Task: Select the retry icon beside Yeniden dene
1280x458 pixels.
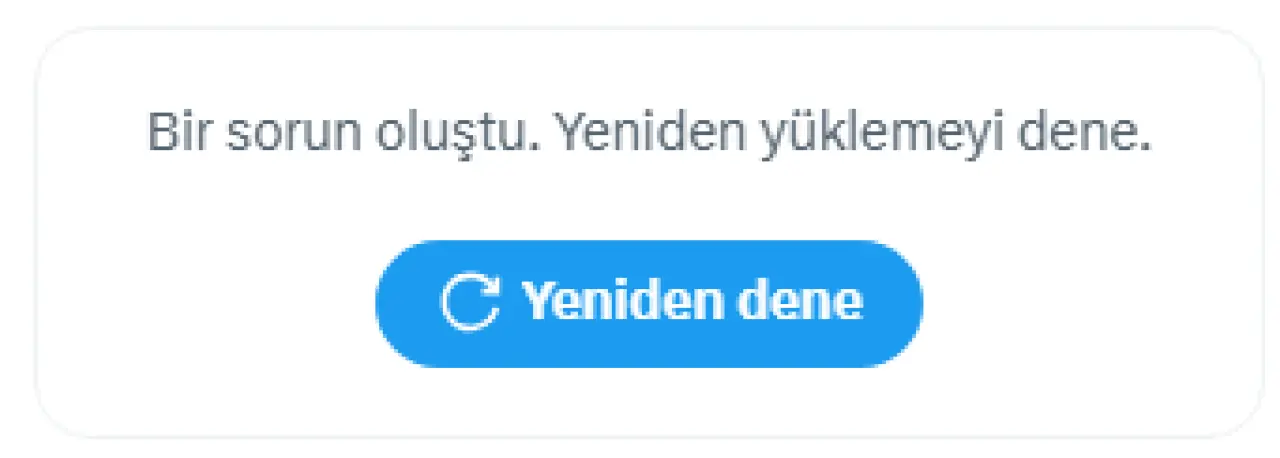Action: pyautogui.click(x=469, y=303)
